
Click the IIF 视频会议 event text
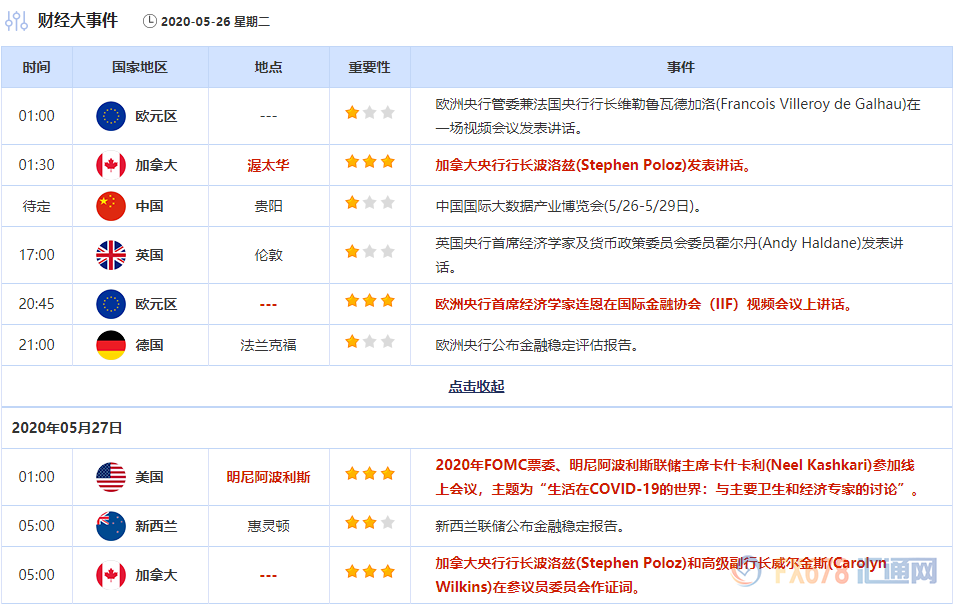(644, 304)
